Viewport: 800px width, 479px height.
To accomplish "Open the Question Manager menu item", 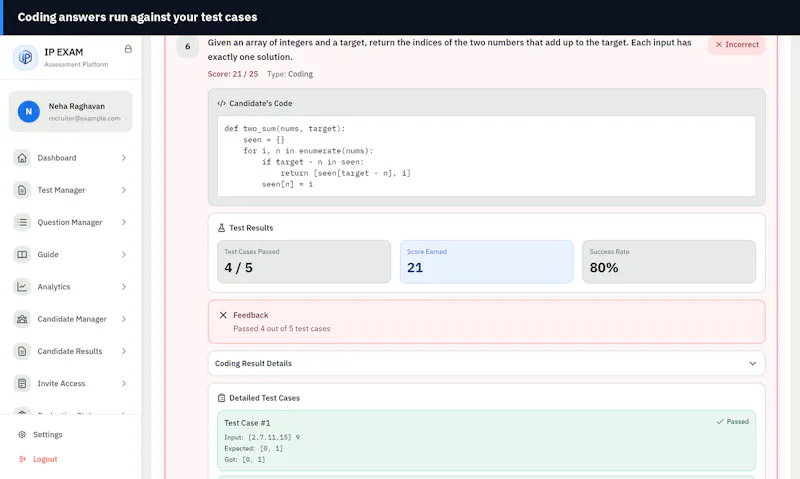I will (x=70, y=222).
